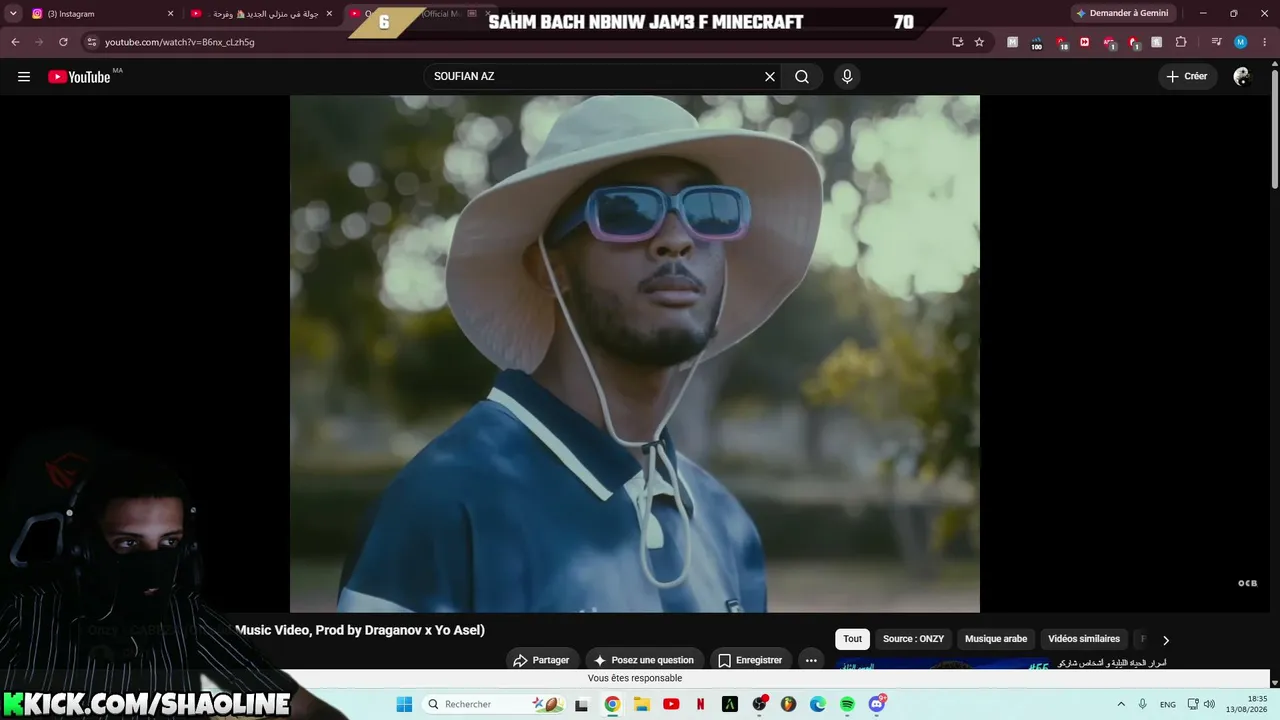Open the video's more actions menu
The image size is (1280, 720).
pyautogui.click(x=811, y=660)
